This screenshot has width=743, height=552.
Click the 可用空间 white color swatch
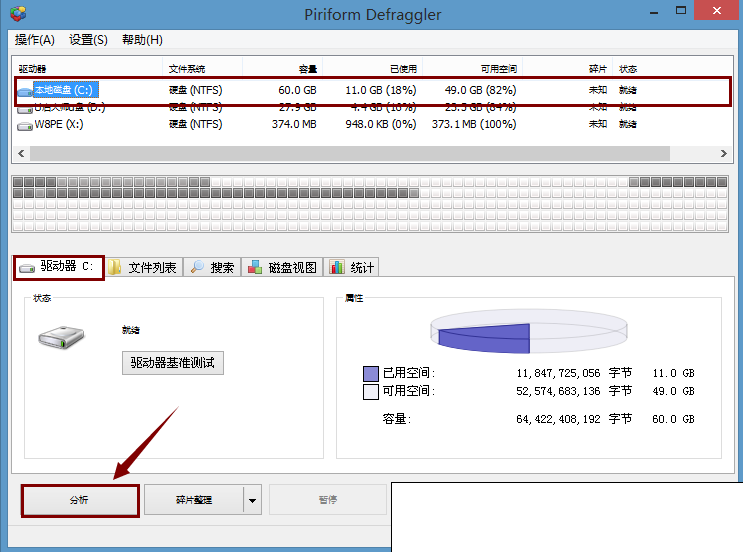[371, 392]
